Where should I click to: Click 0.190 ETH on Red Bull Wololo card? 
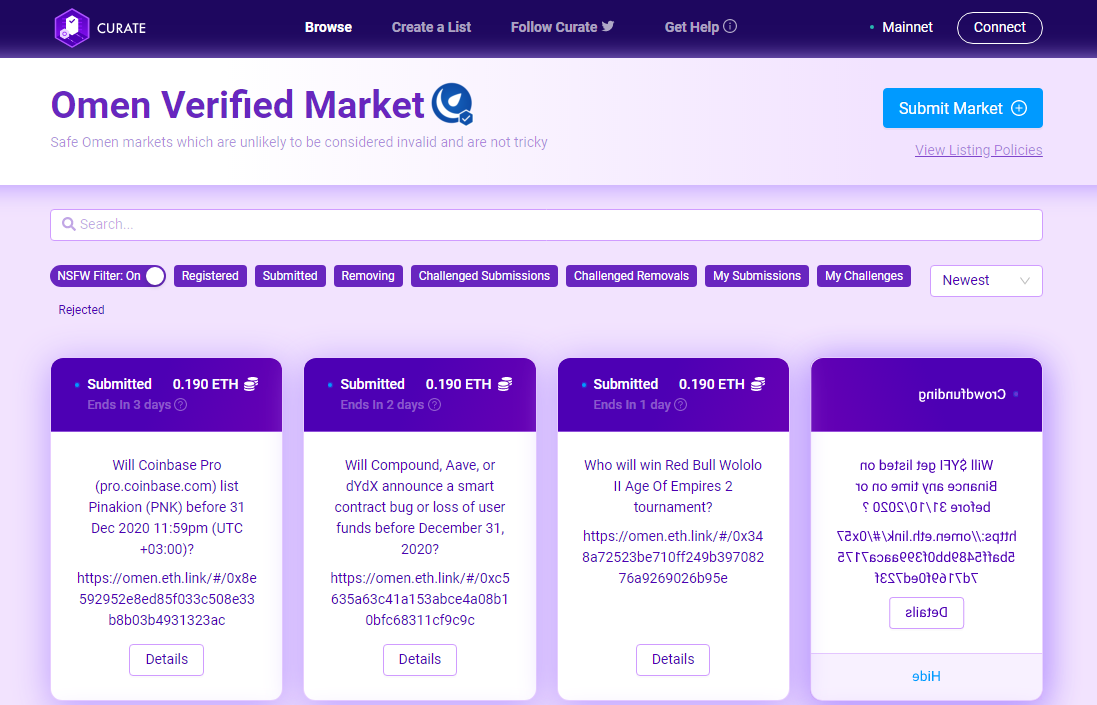(x=712, y=384)
